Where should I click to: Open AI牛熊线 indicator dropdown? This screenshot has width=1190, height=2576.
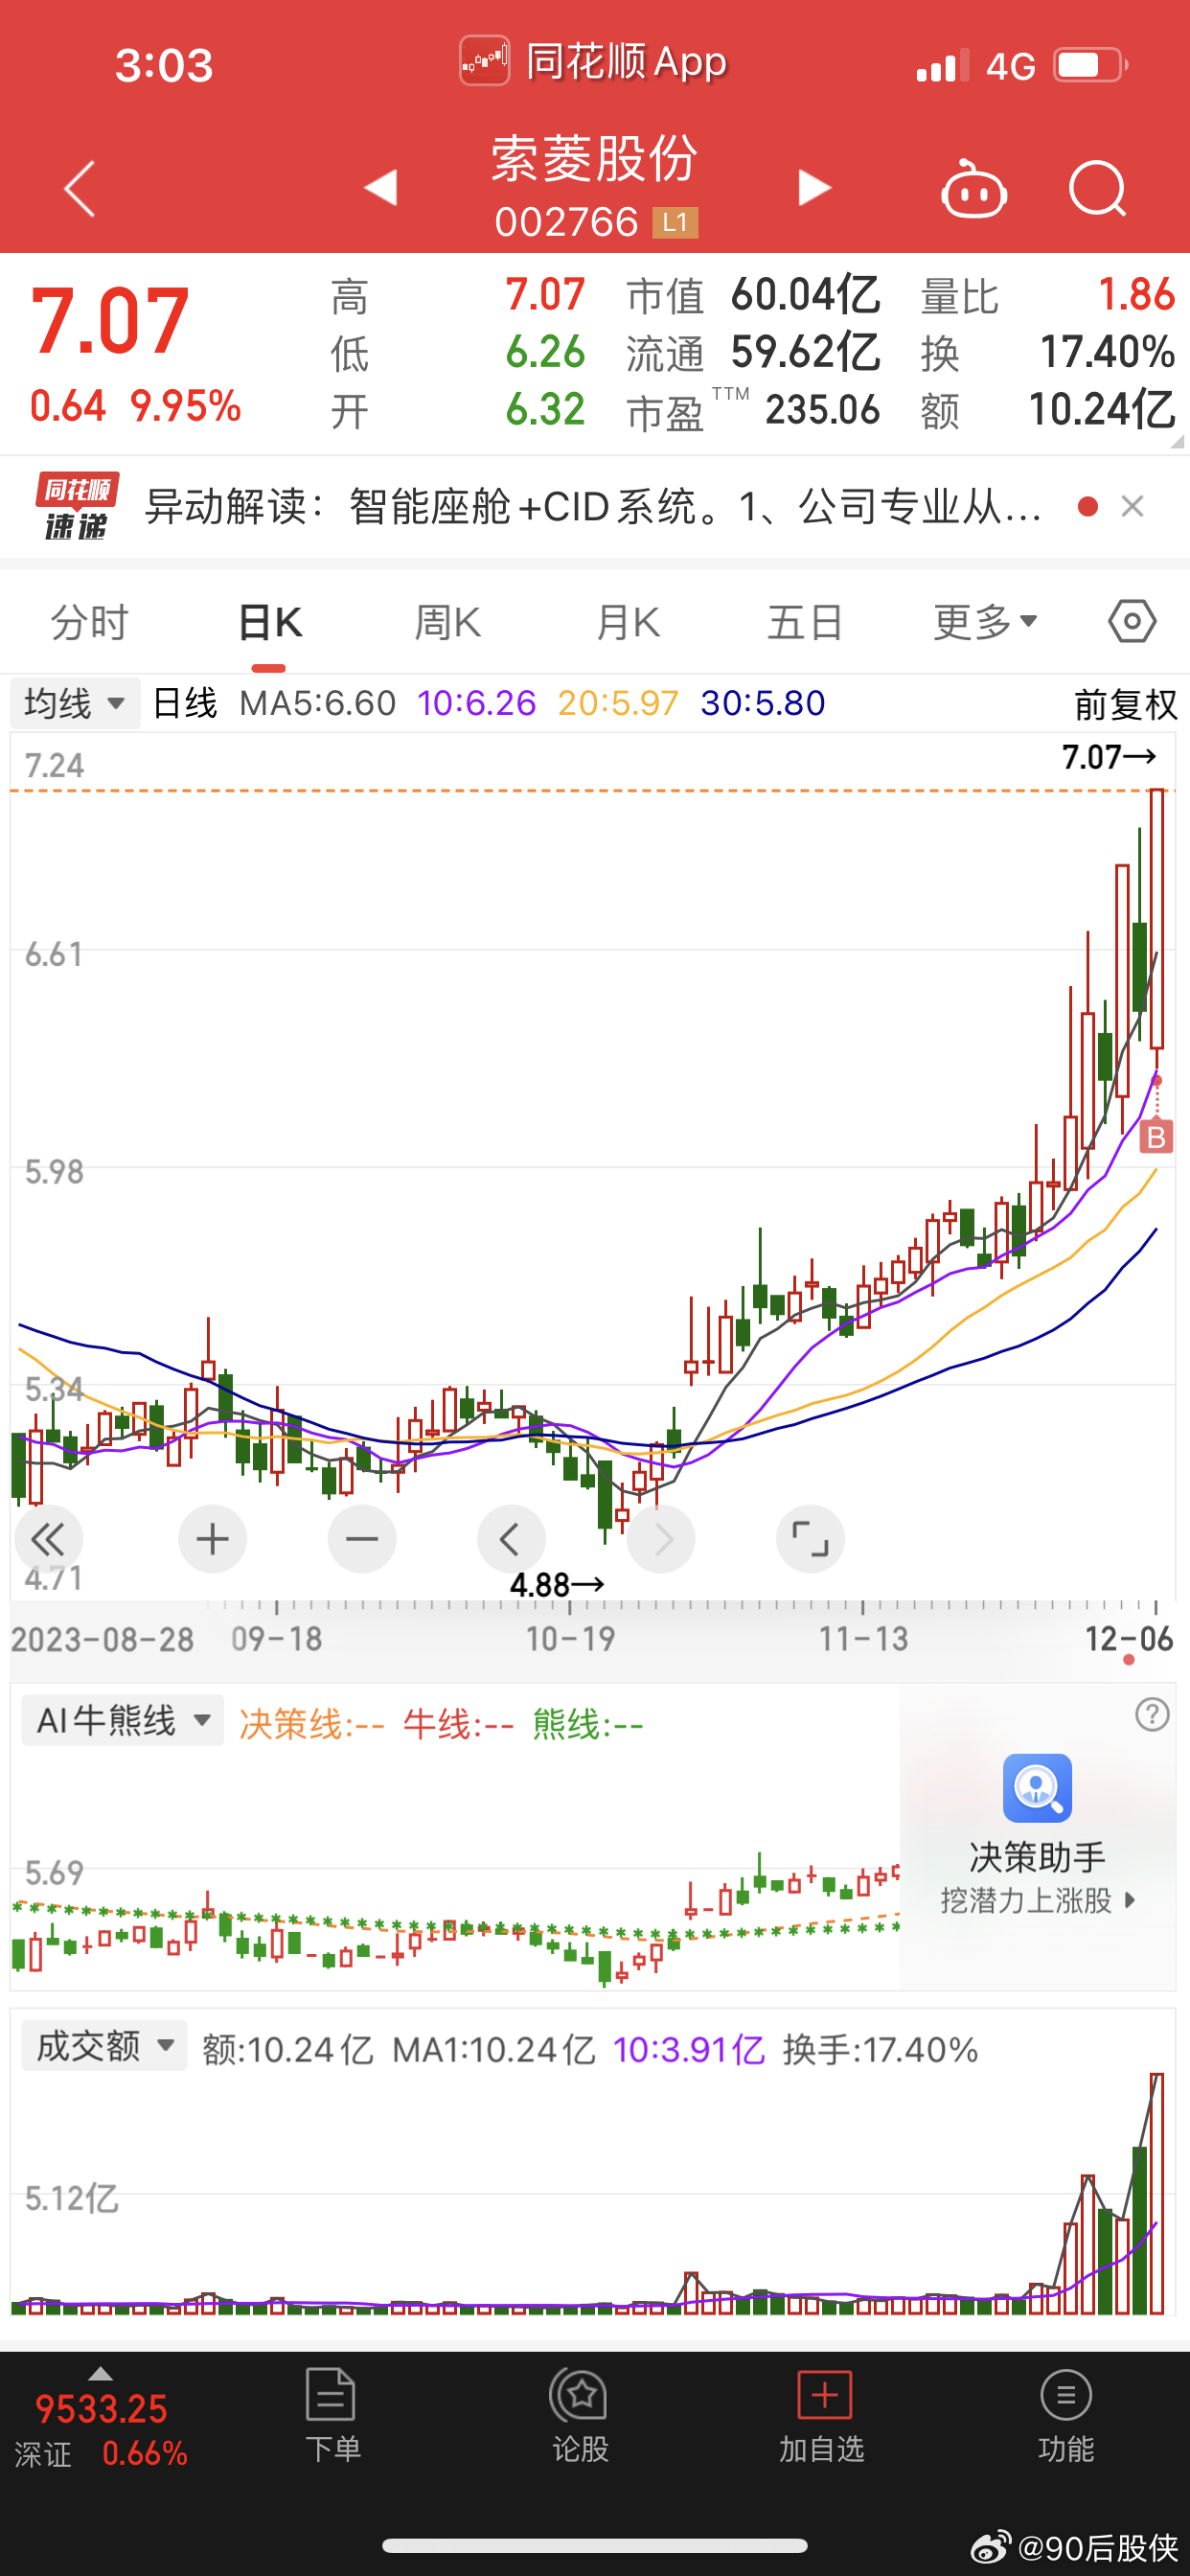click(122, 1721)
